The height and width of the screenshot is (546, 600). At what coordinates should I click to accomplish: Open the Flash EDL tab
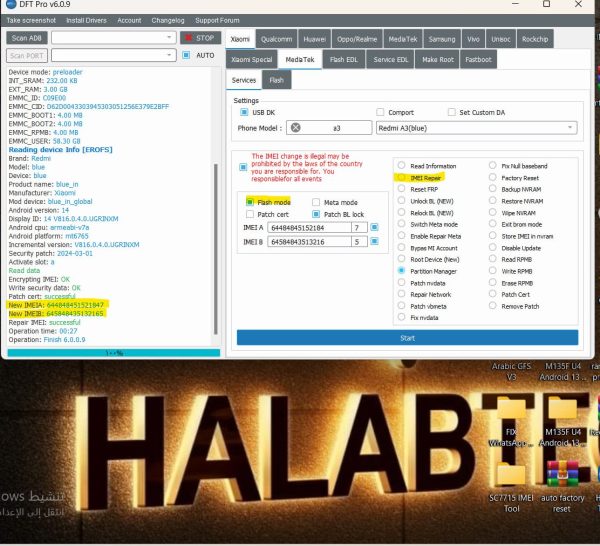click(x=343, y=59)
